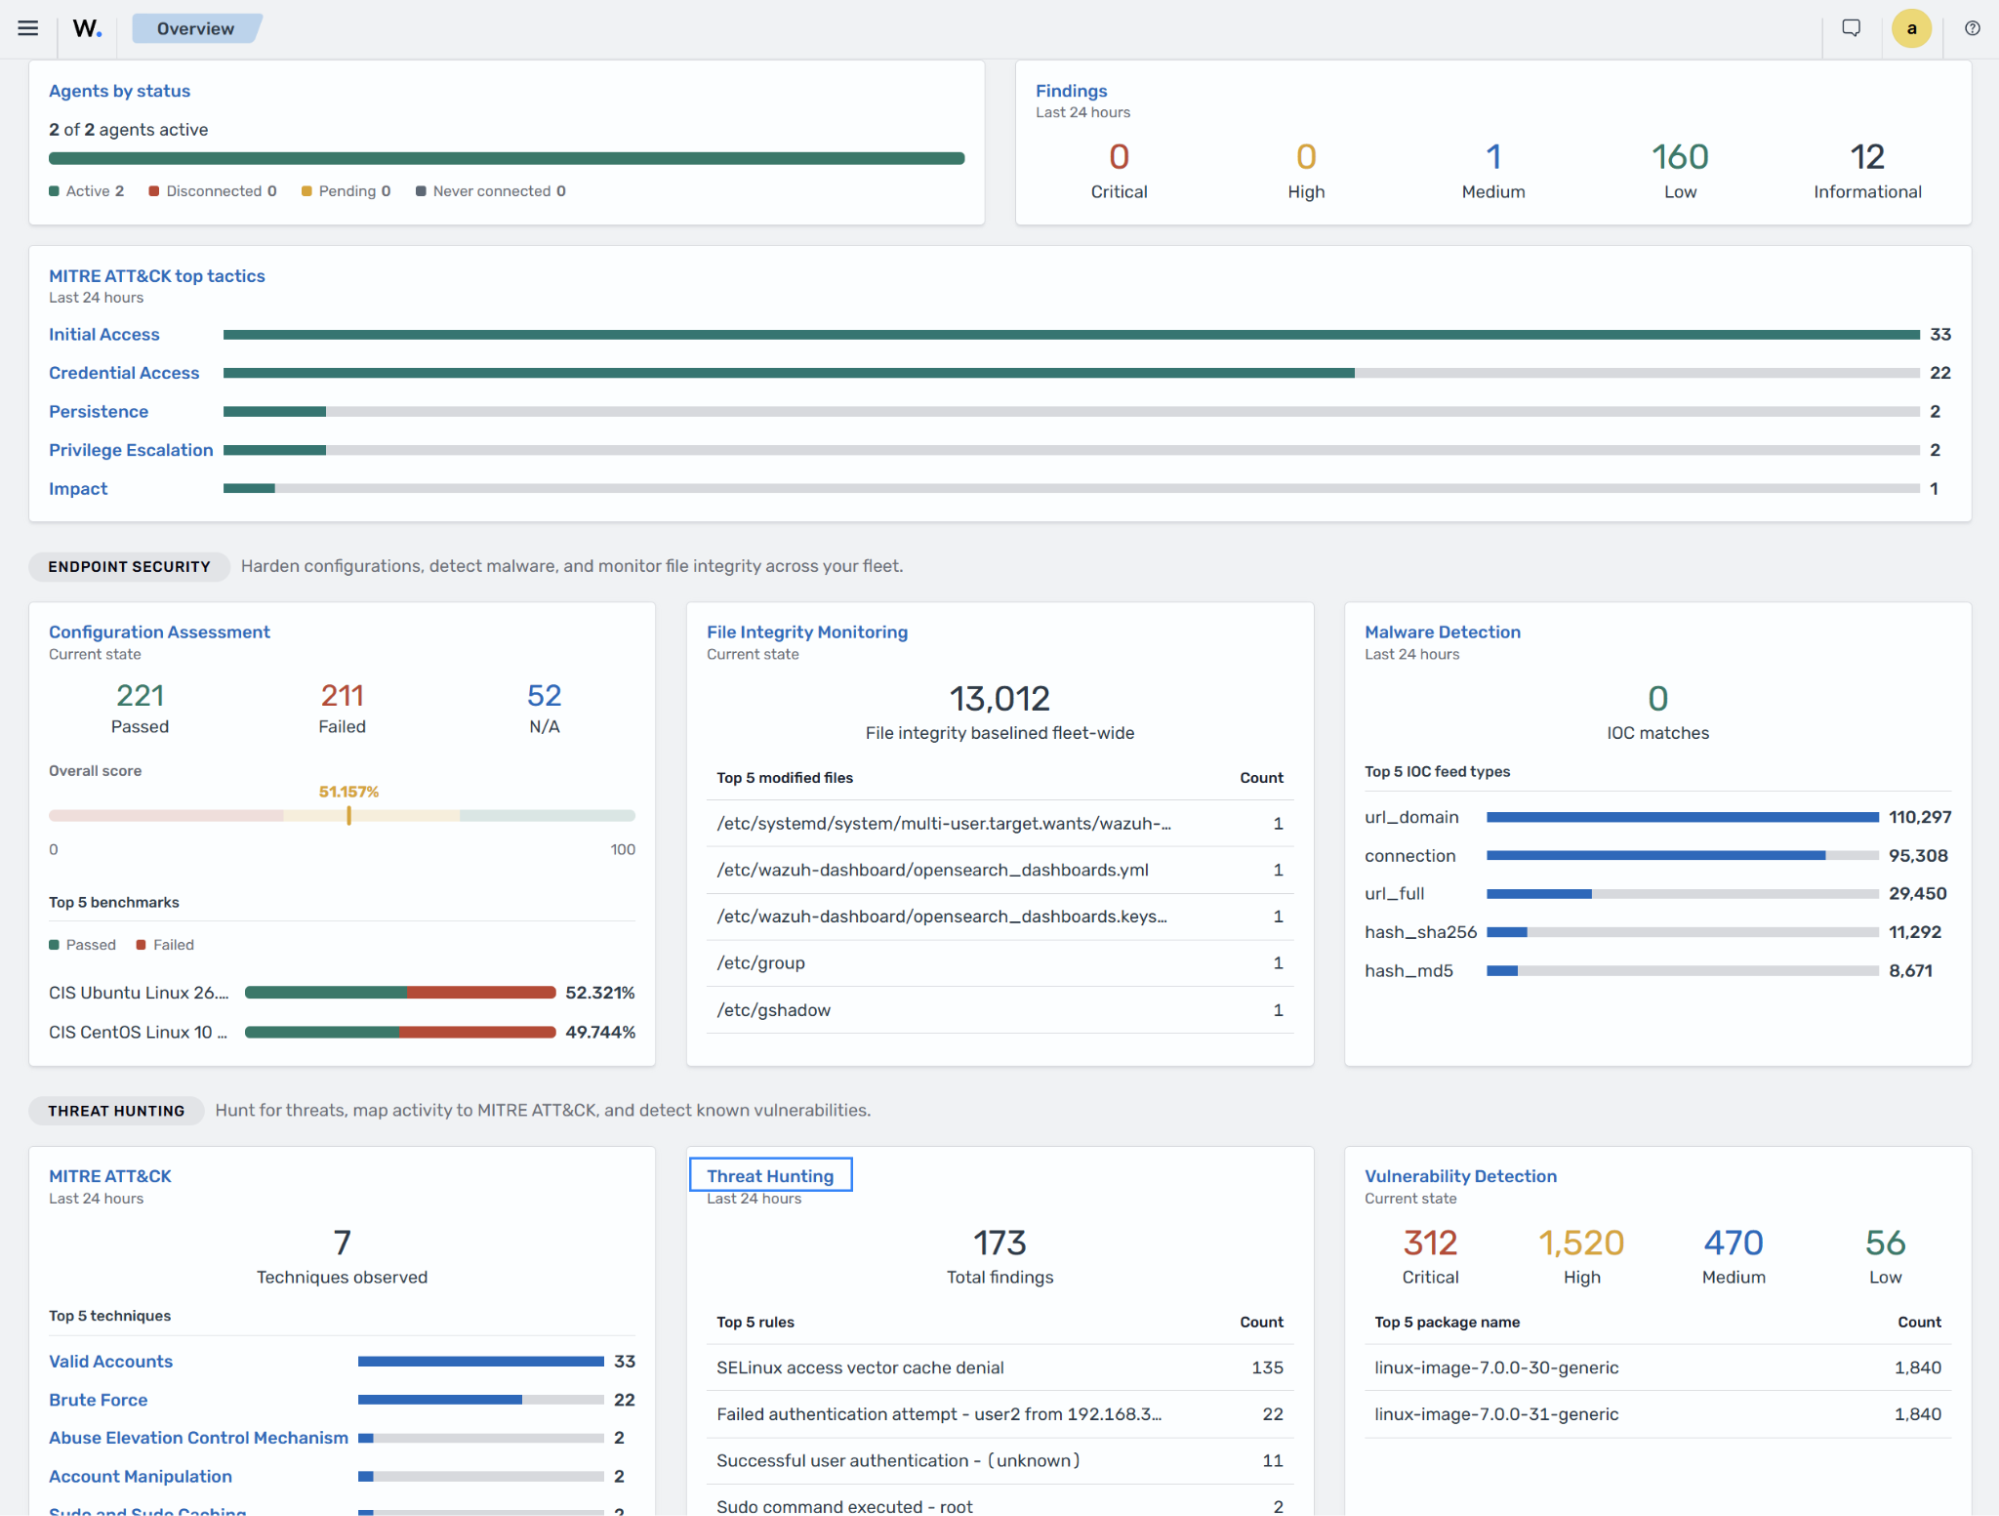Click the 211 Failed checks value
1999x1516 pixels.
tap(342, 695)
